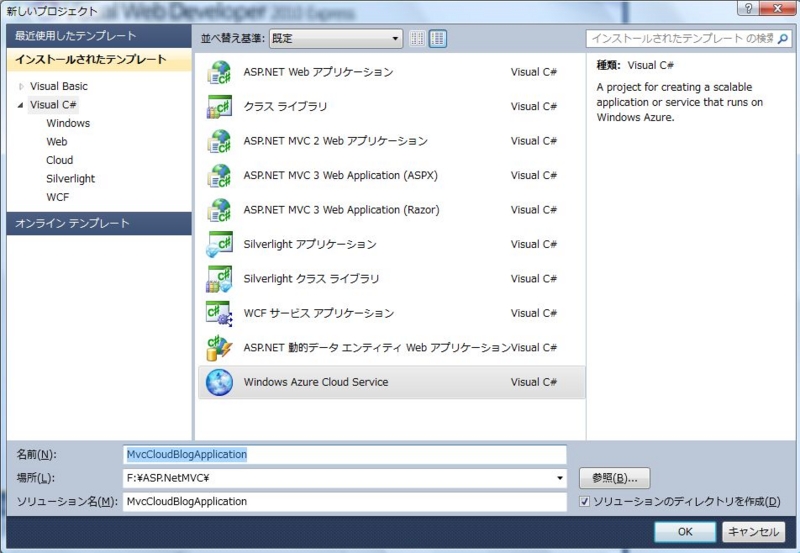
Task: Select Silverlight under Visual C#
Action: point(70,179)
